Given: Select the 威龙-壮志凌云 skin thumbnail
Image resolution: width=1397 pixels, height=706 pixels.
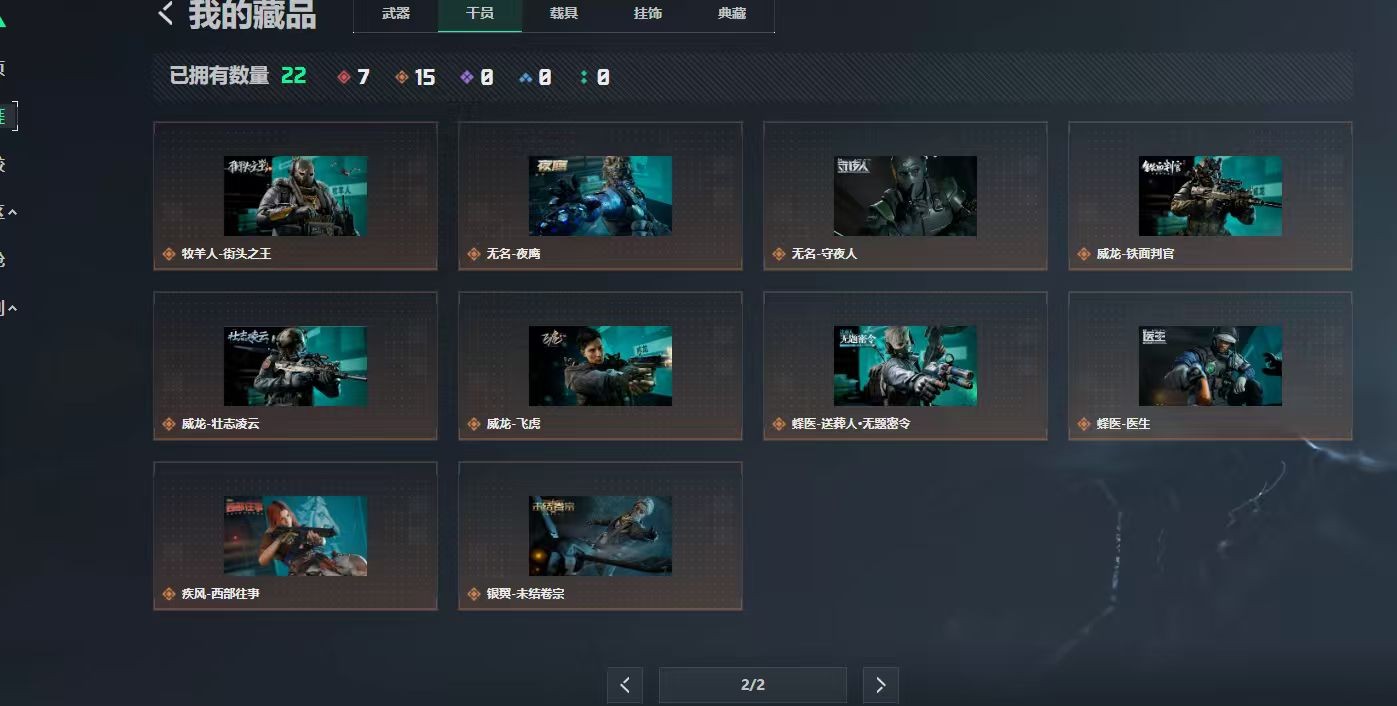Looking at the screenshot, I should pyautogui.click(x=295, y=366).
